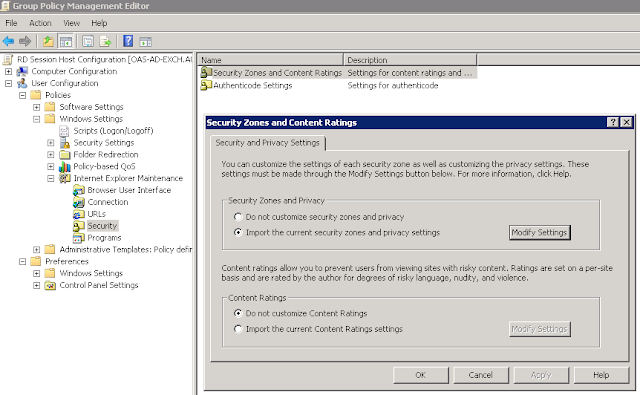Click the Up one level folder icon

(x=48, y=41)
